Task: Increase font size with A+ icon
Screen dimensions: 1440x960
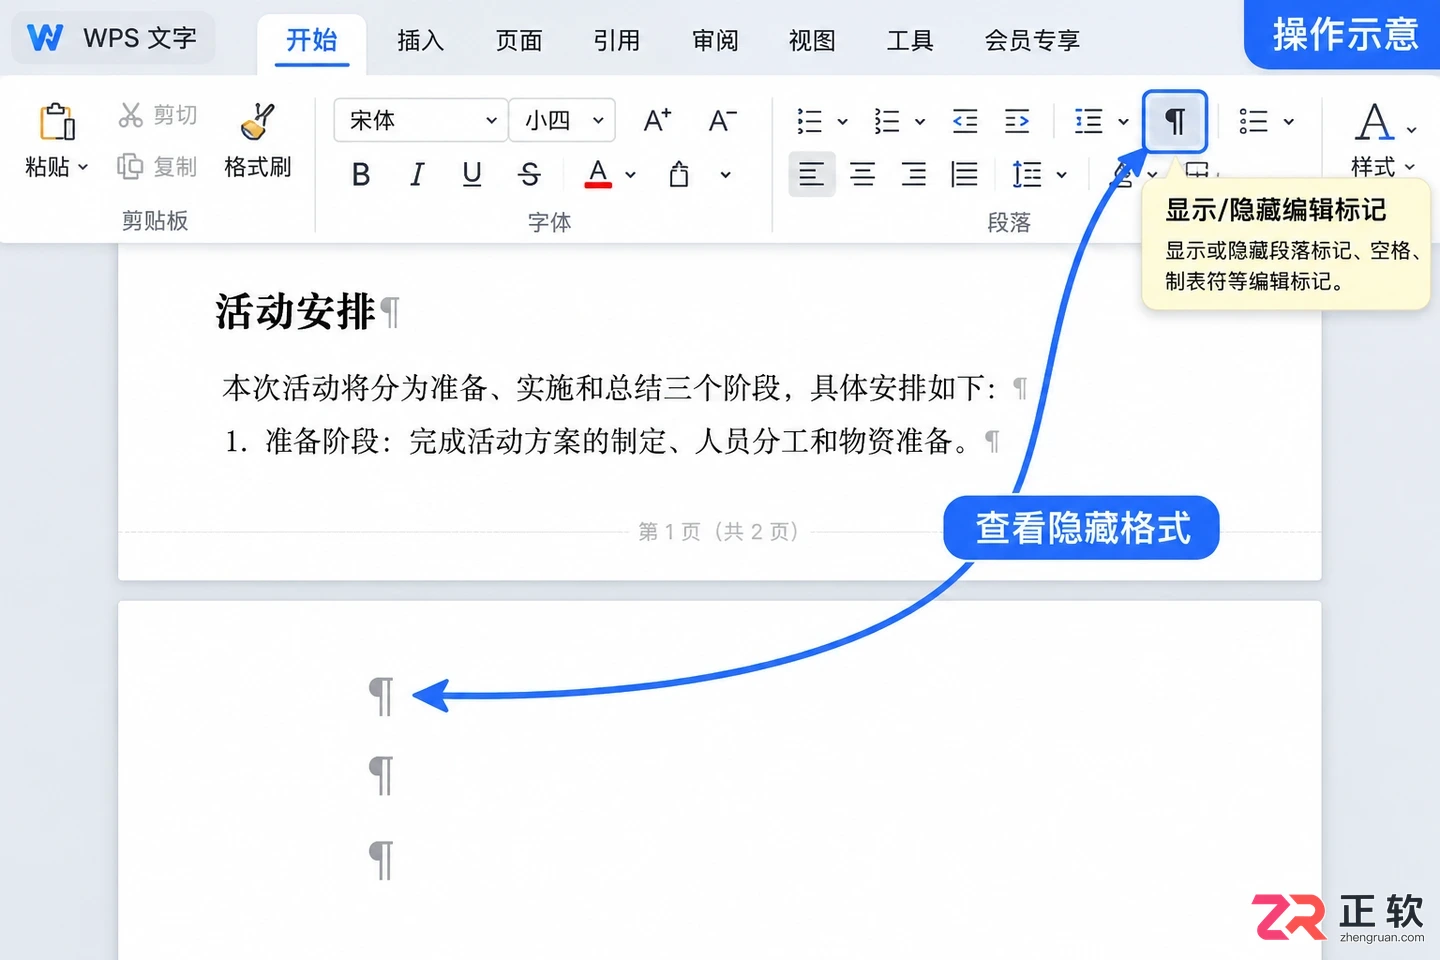Action: point(657,121)
